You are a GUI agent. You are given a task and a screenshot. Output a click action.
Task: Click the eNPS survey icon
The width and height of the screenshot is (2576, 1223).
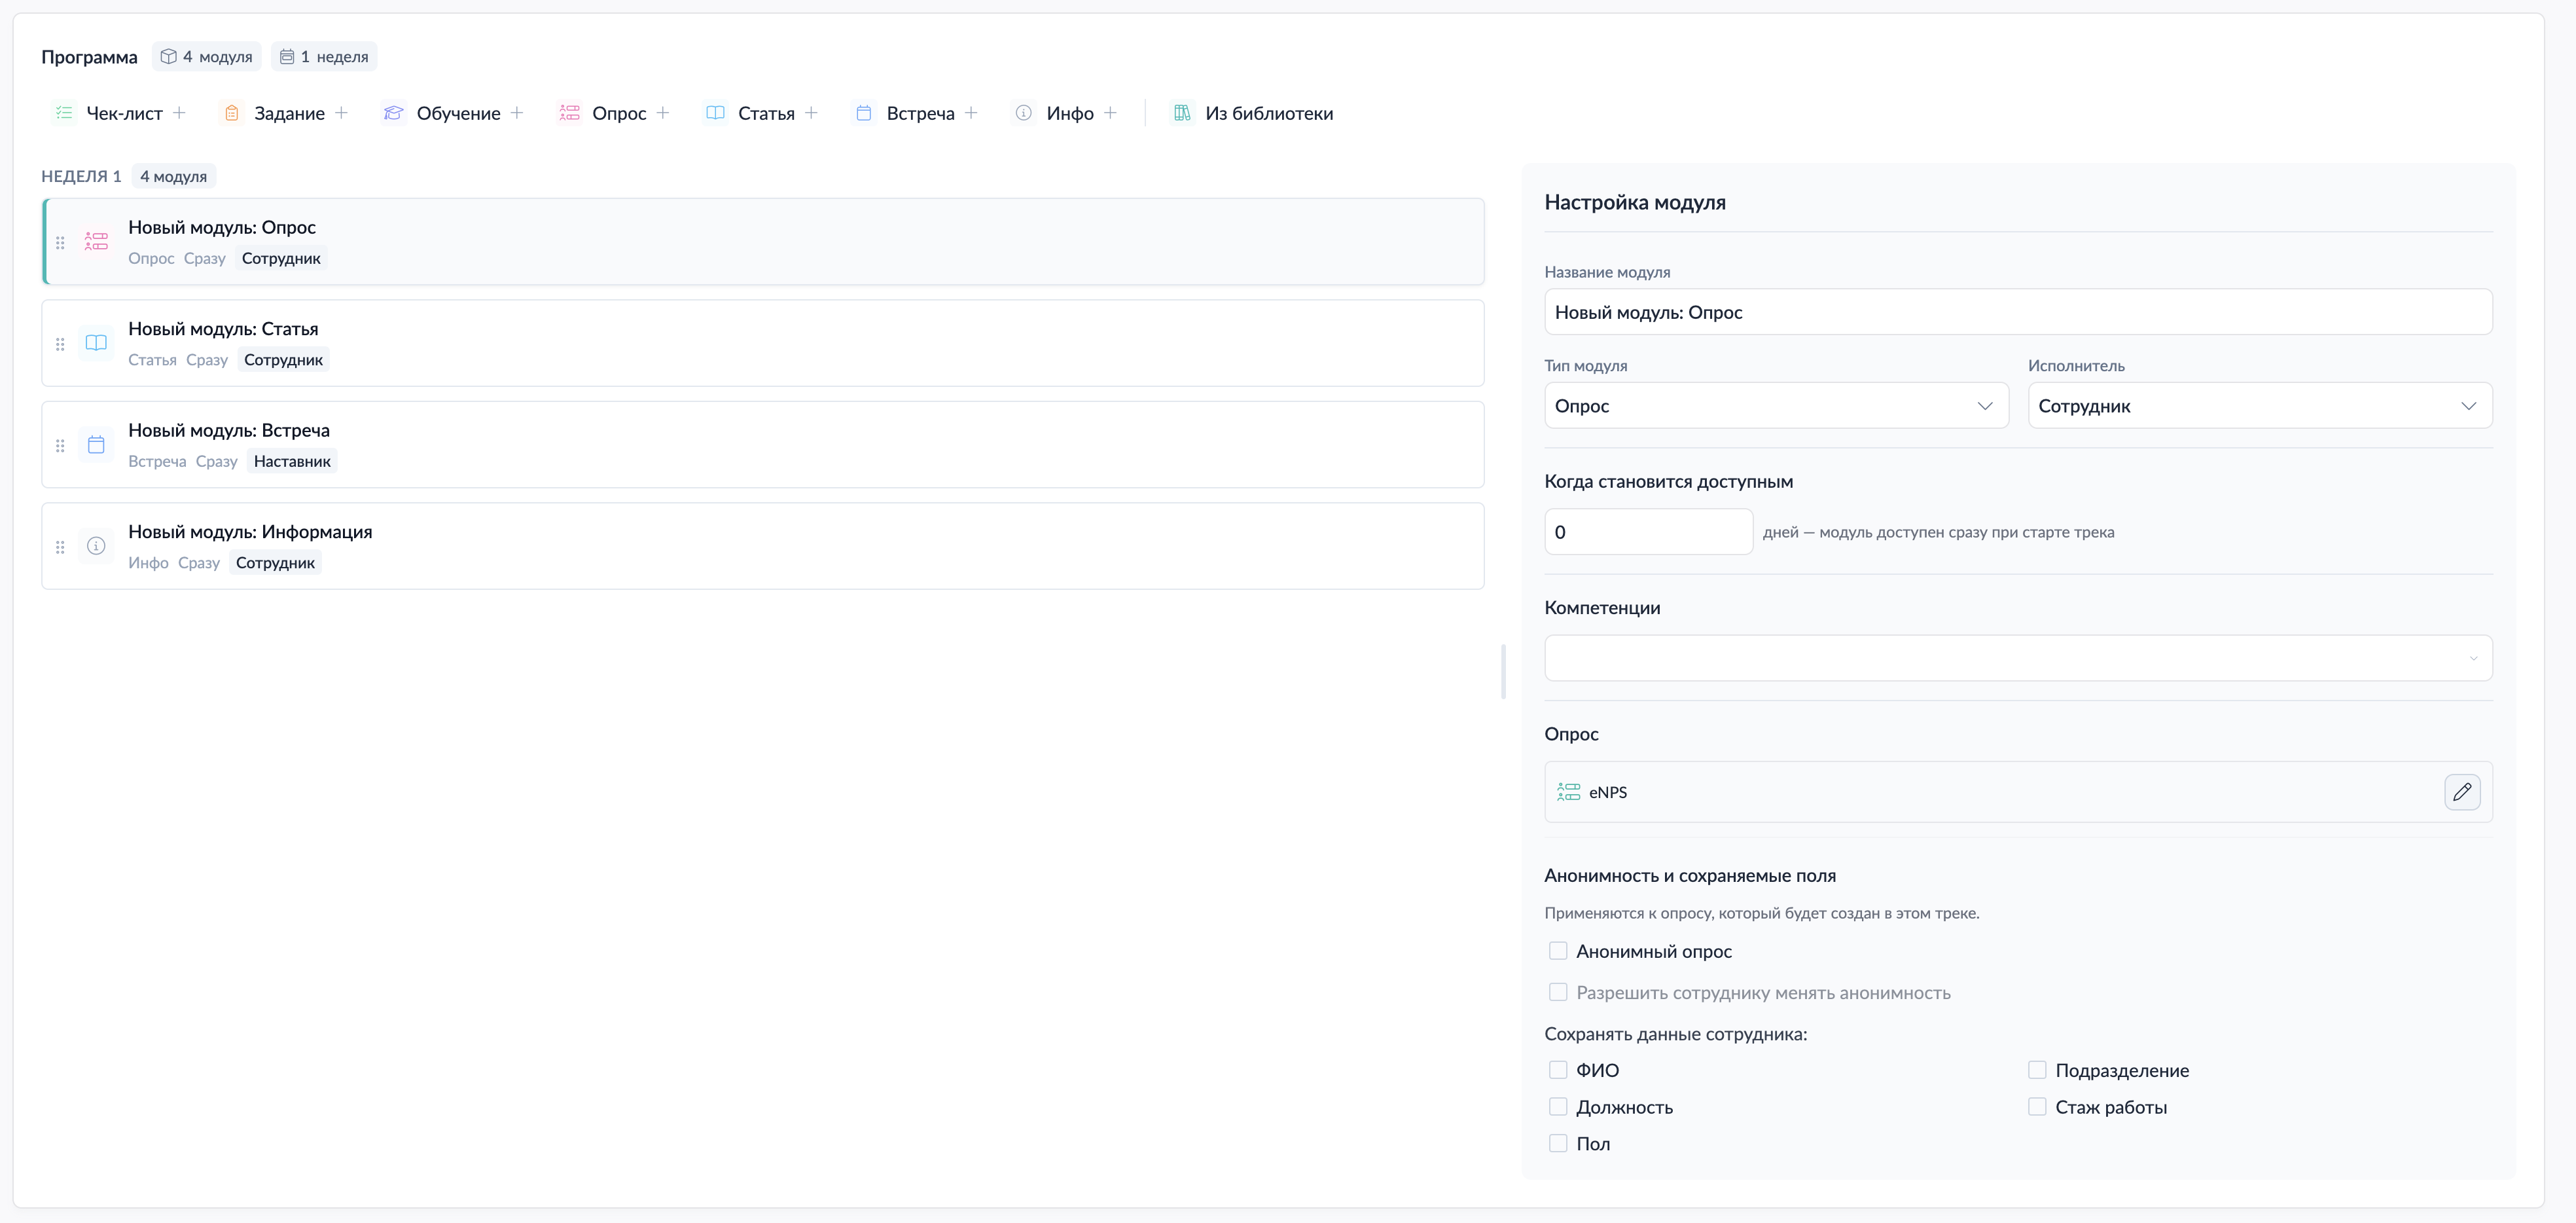(x=1569, y=792)
